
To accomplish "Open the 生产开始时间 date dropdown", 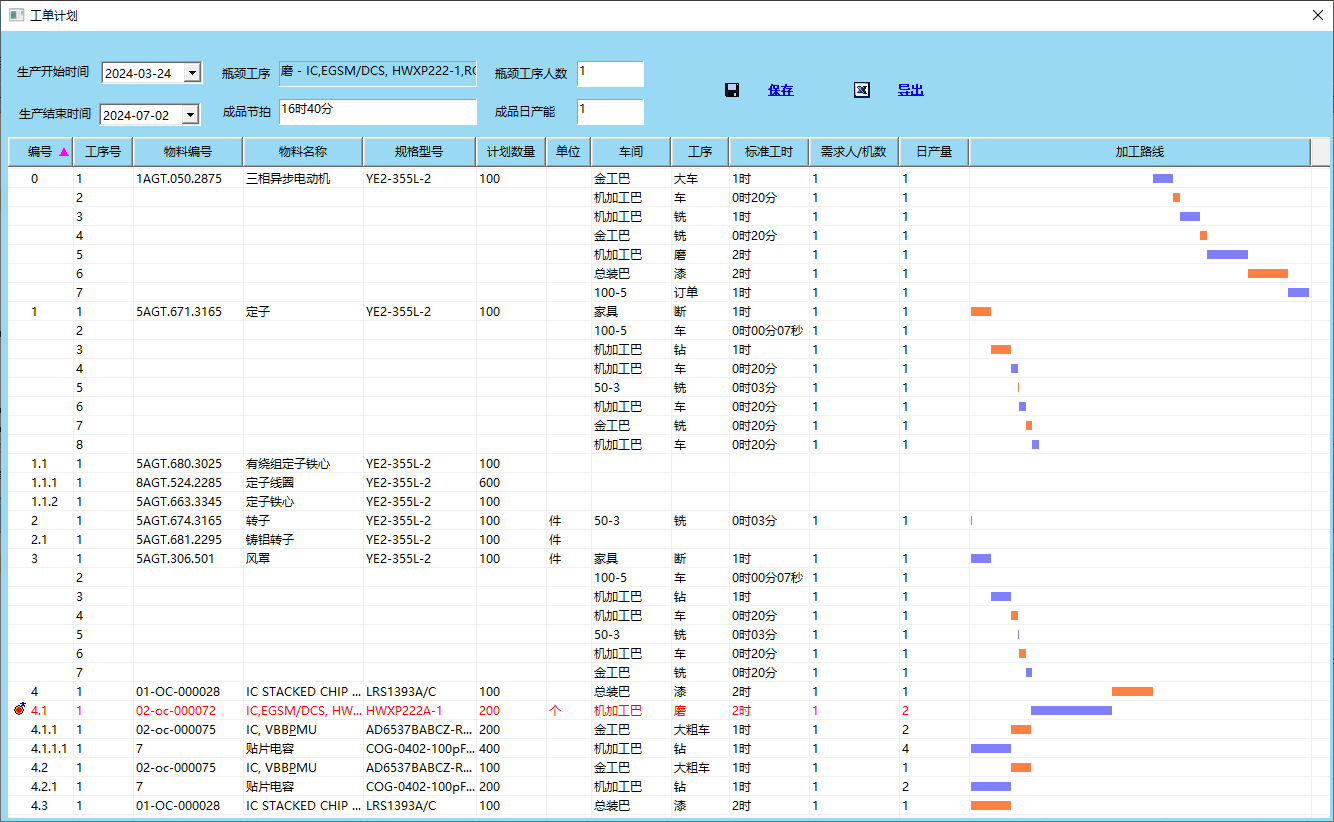I will [193, 73].
